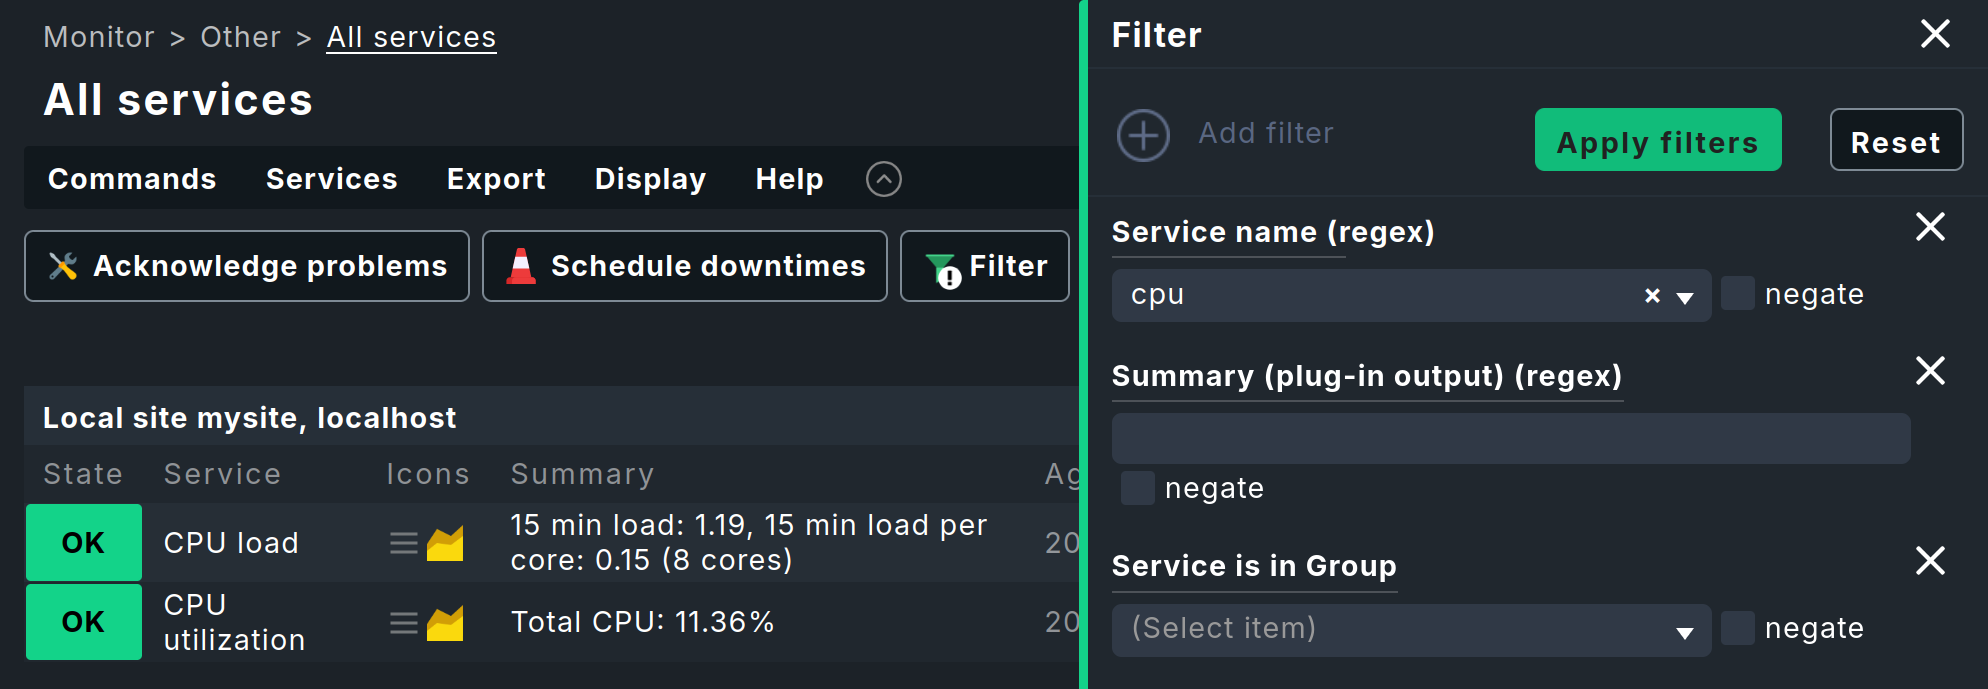Open action menu for CPU load service
The width and height of the screenshot is (1988, 689).
tap(403, 543)
